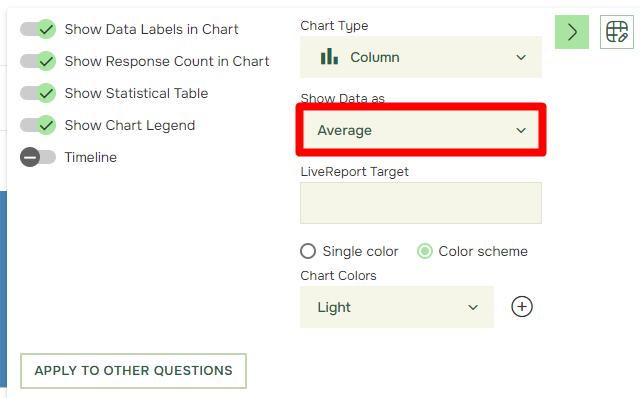Toggle the Show Chart Legend switch
This screenshot has height=398, width=640.
click(38, 125)
